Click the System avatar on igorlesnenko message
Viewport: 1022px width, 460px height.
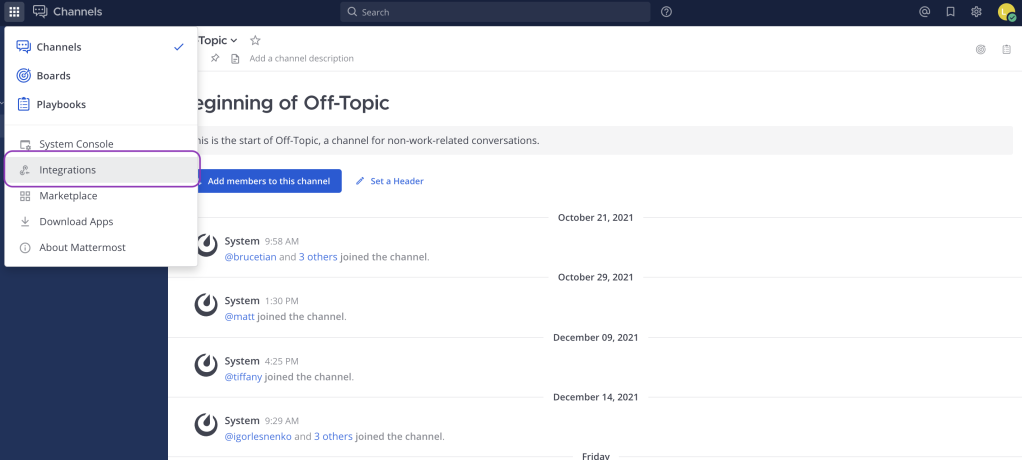point(206,425)
